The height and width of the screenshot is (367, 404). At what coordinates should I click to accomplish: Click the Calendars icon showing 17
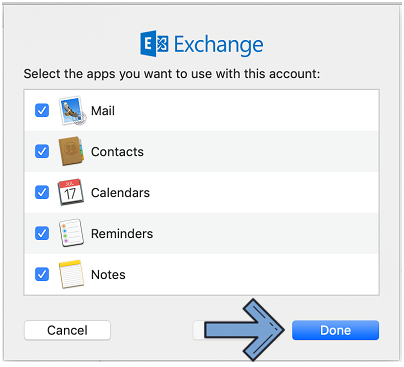point(71,192)
